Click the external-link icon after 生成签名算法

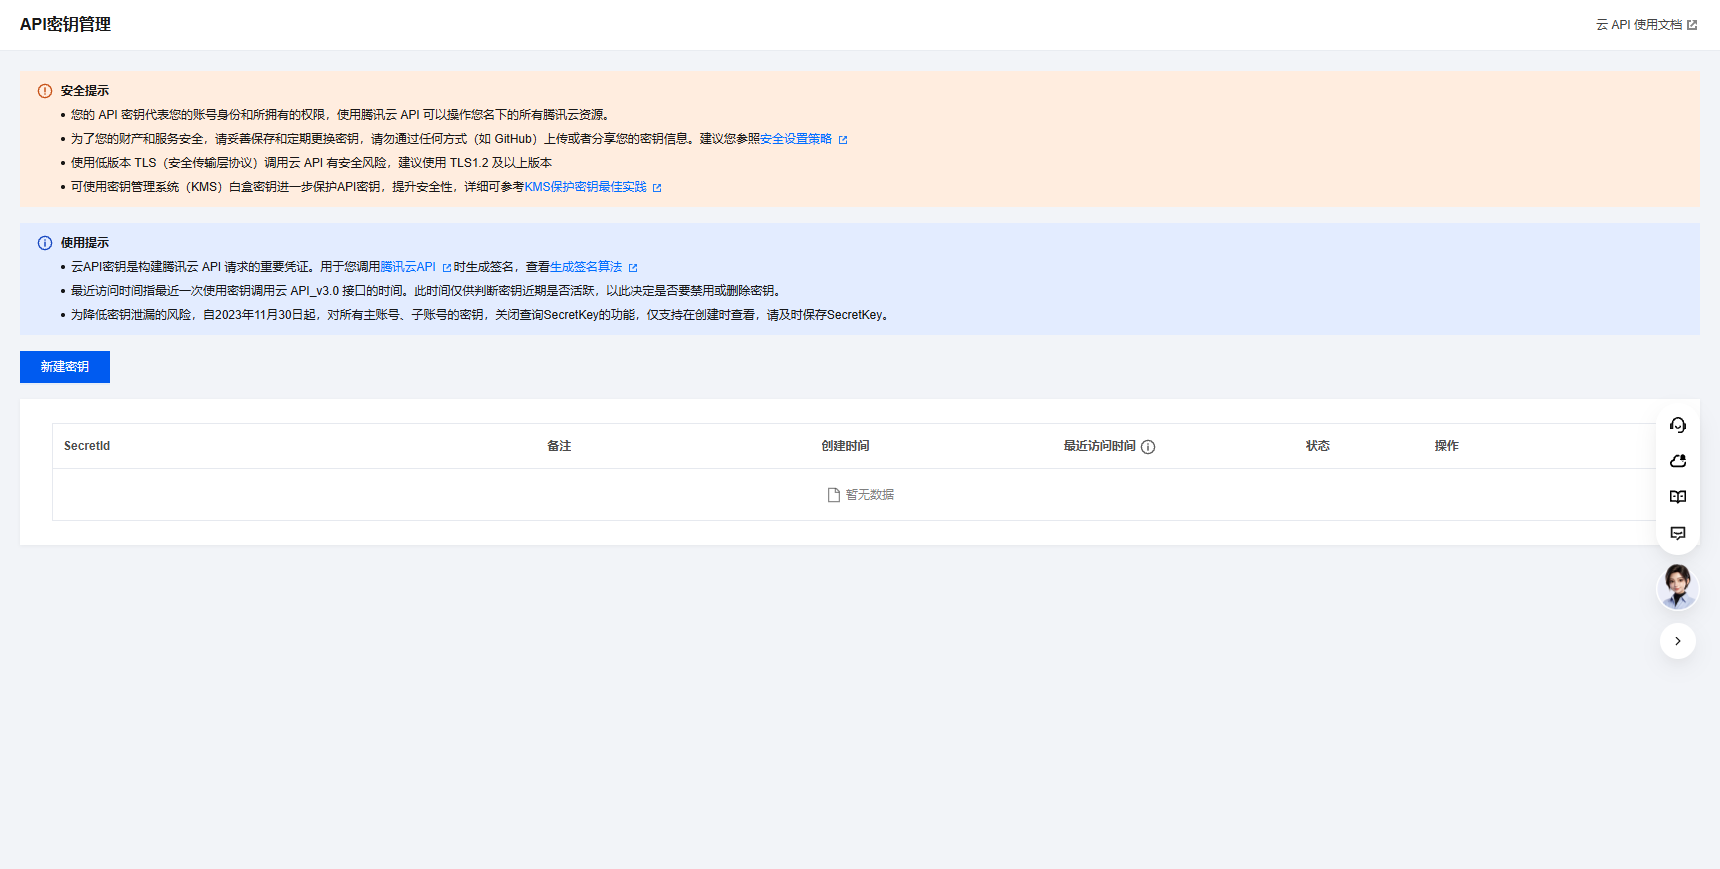[x=633, y=268]
